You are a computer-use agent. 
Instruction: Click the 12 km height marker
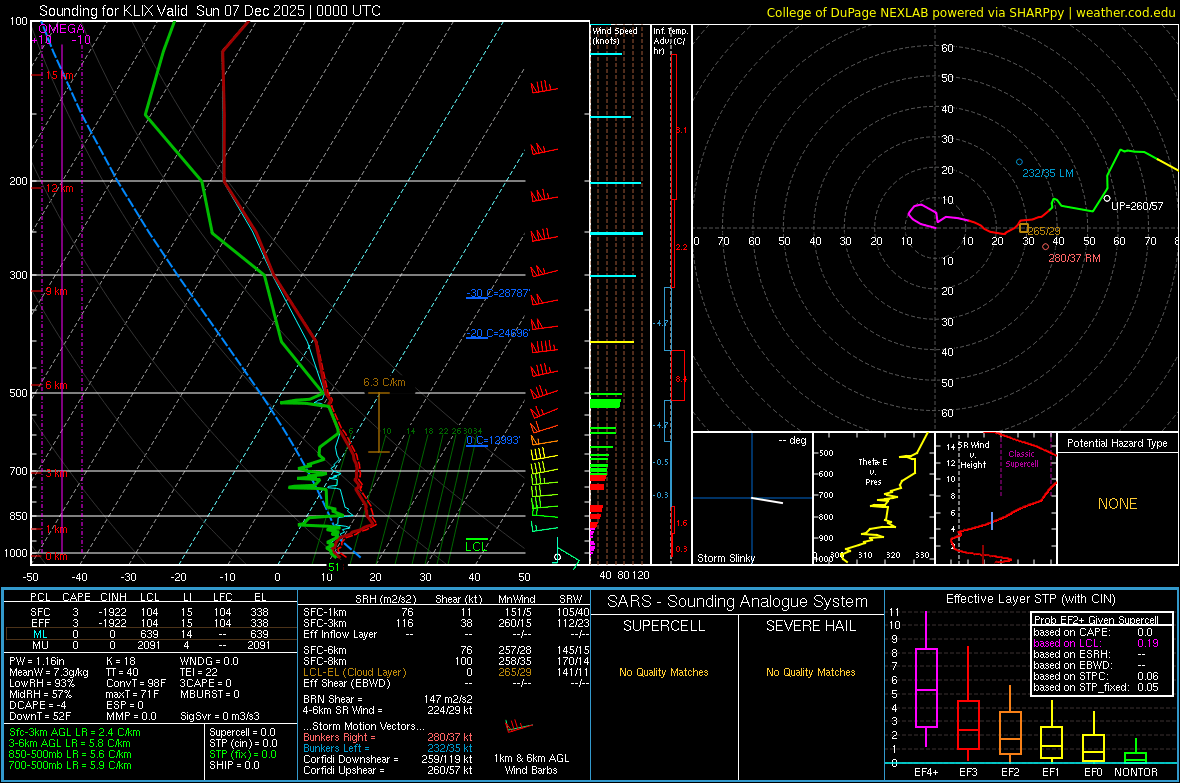59,188
